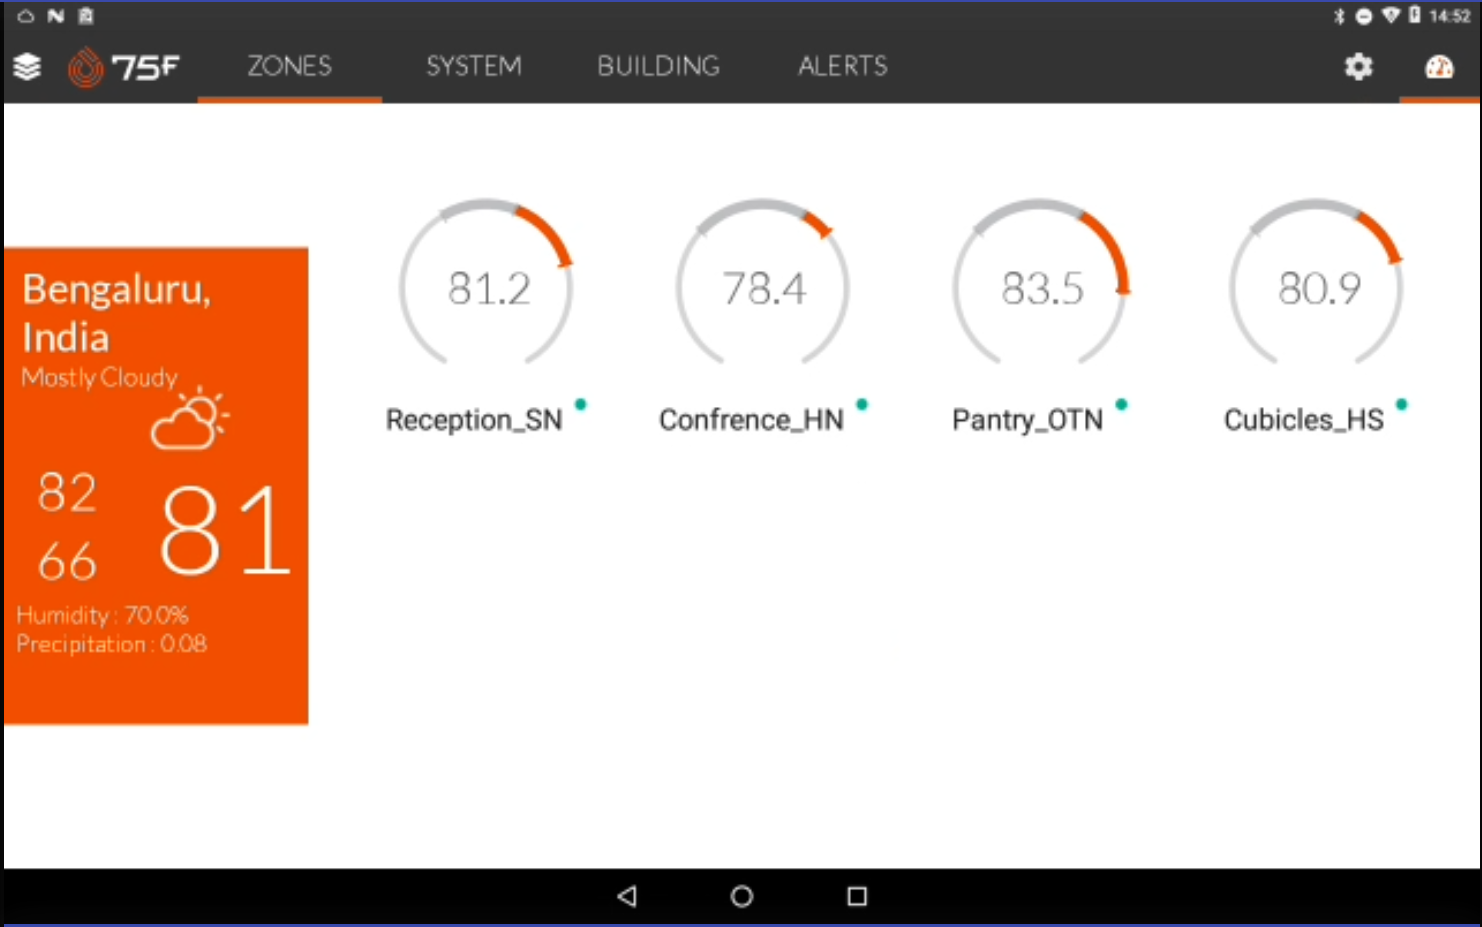Click the high temperature 82 value
This screenshot has height=927, width=1482.
click(67, 493)
